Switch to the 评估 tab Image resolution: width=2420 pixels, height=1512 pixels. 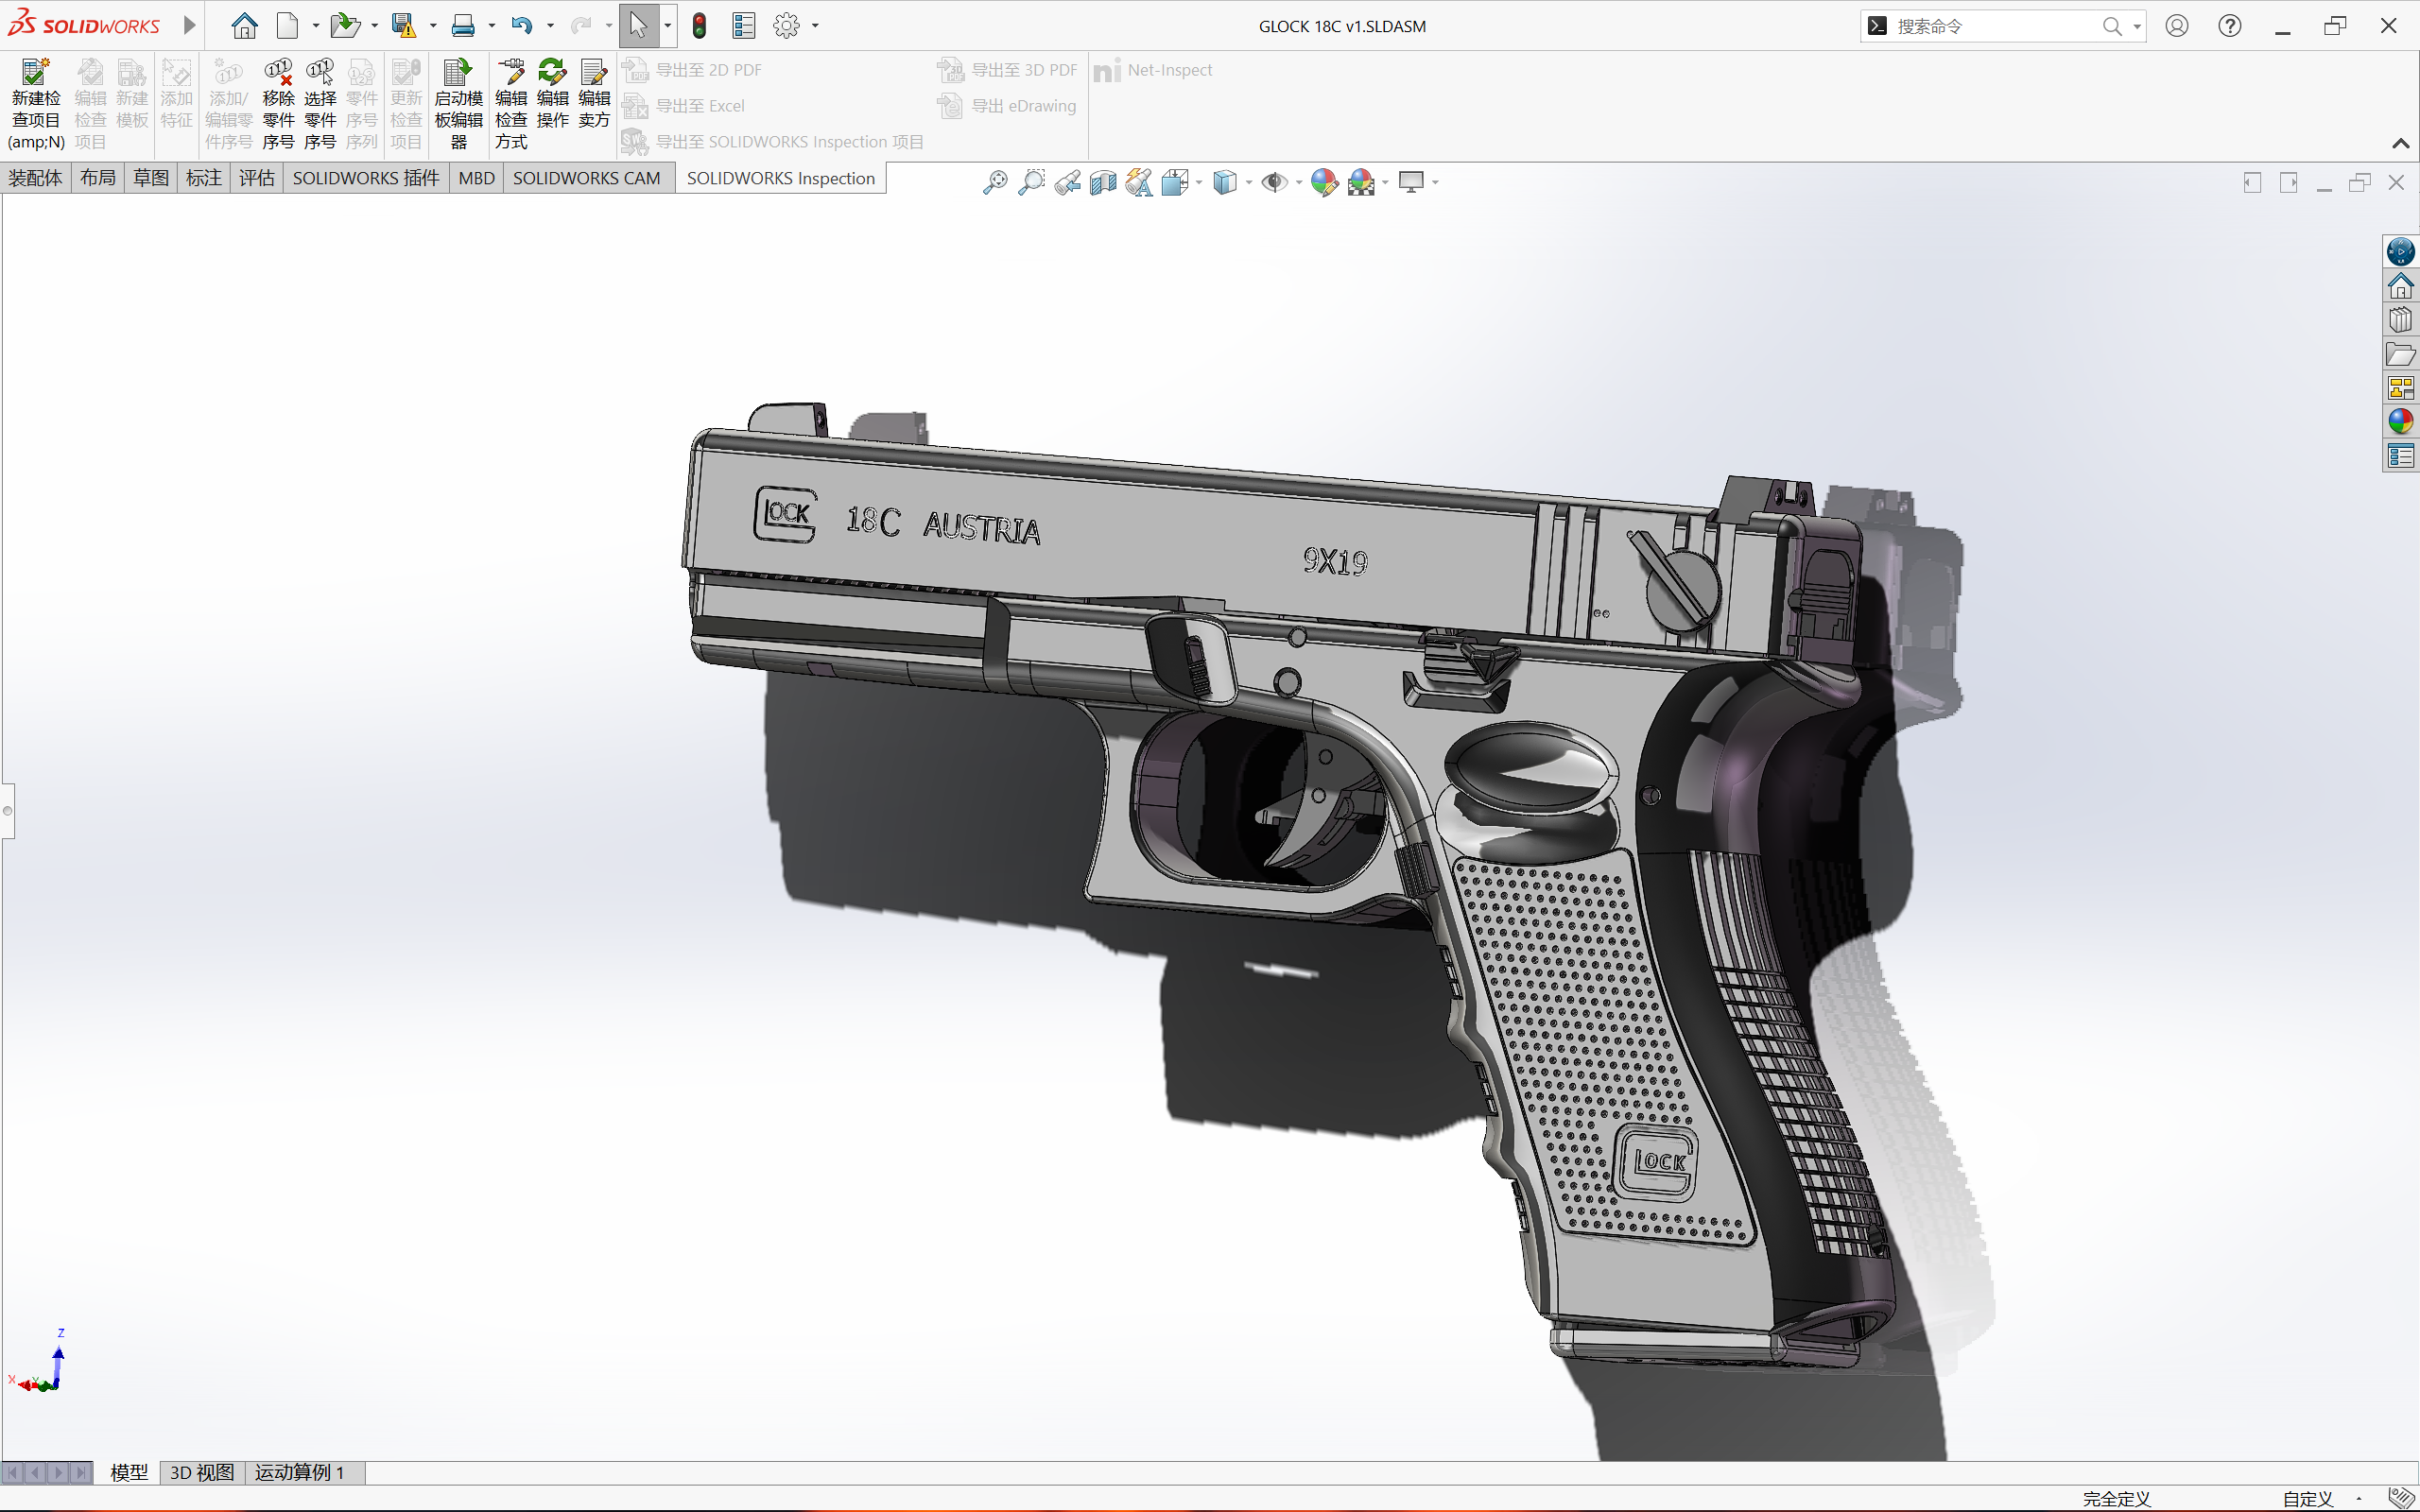coord(257,178)
